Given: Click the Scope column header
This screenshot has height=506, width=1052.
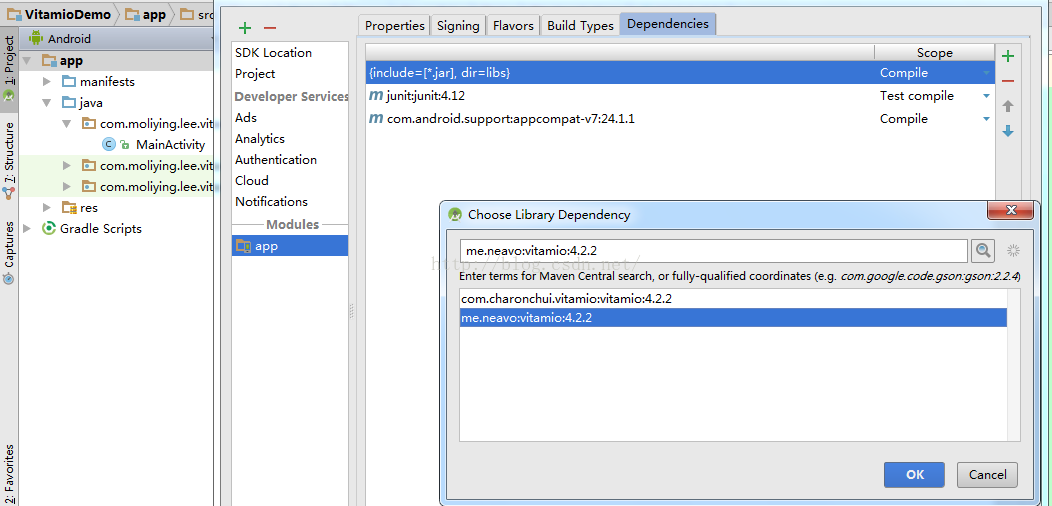Looking at the screenshot, I should point(935,52).
